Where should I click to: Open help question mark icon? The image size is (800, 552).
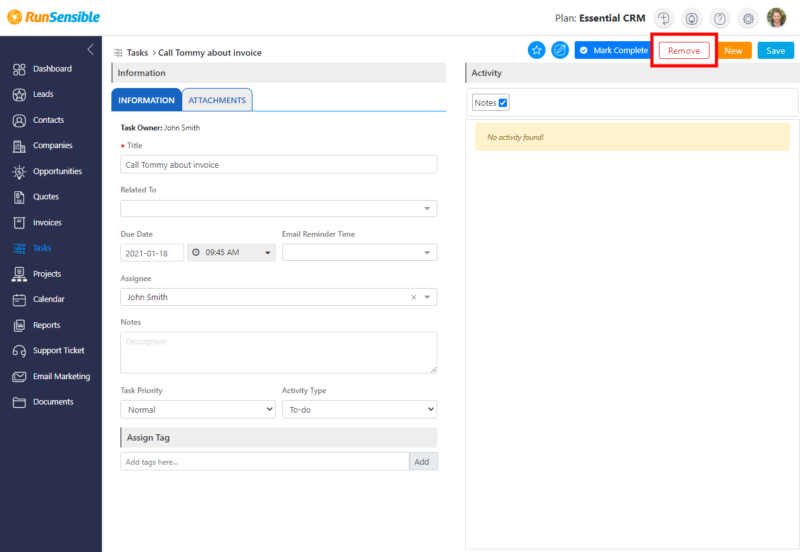pyautogui.click(x=719, y=19)
